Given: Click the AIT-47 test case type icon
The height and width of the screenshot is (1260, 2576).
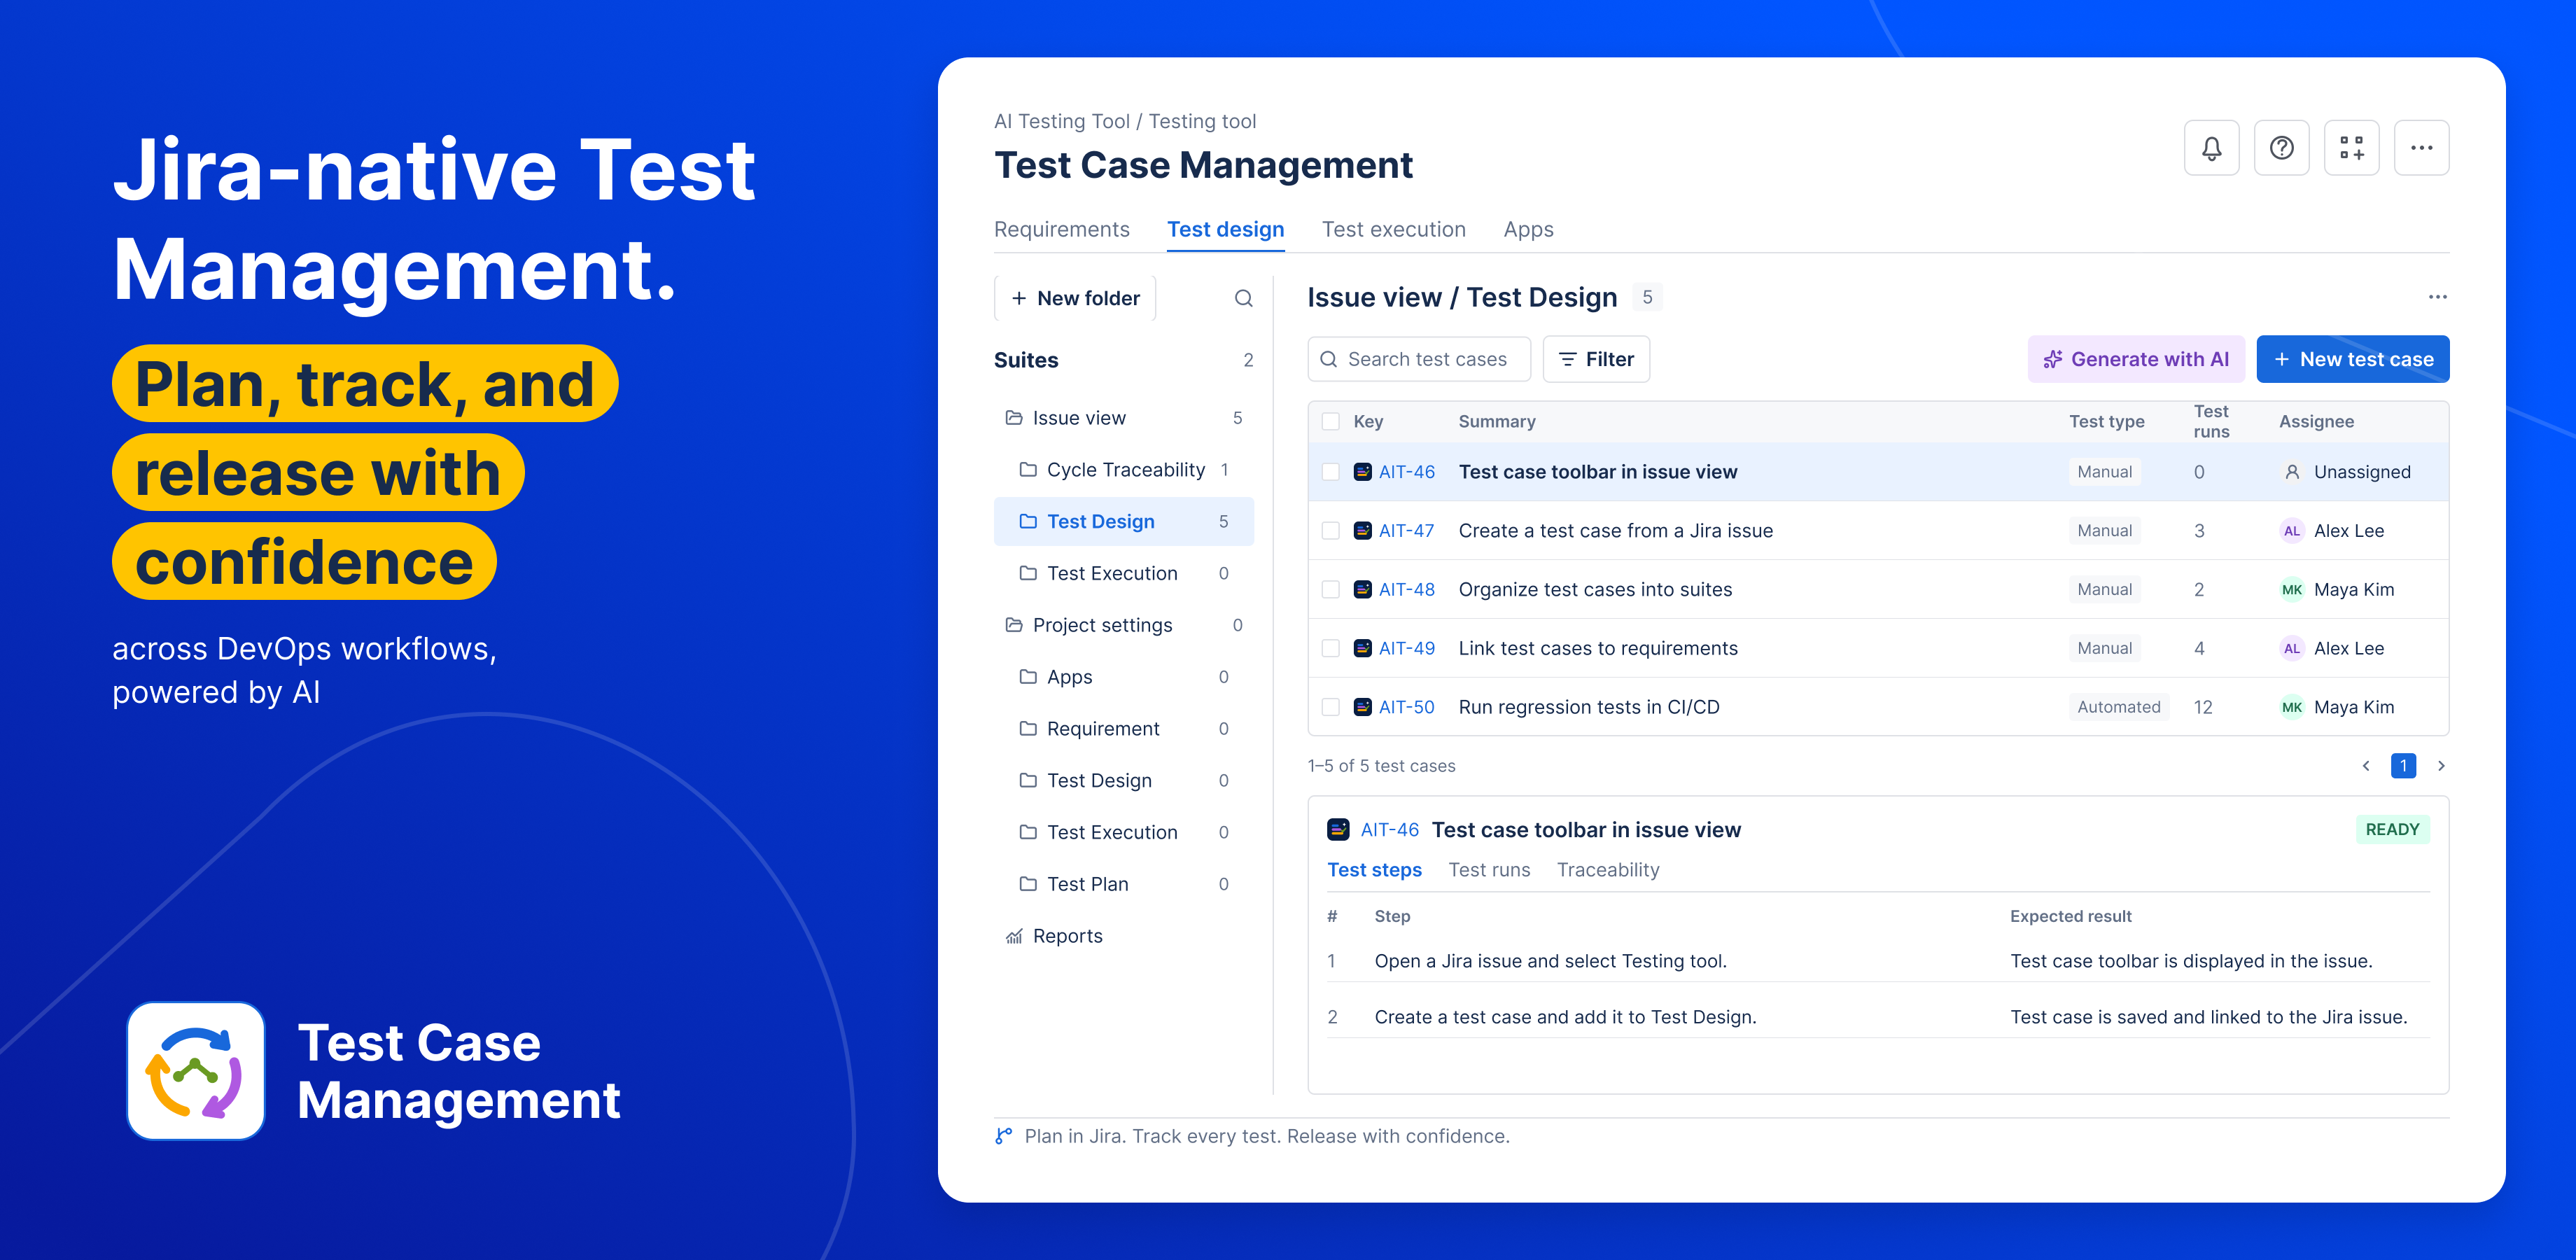Looking at the screenshot, I should pyautogui.click(x=1362, y=530).
